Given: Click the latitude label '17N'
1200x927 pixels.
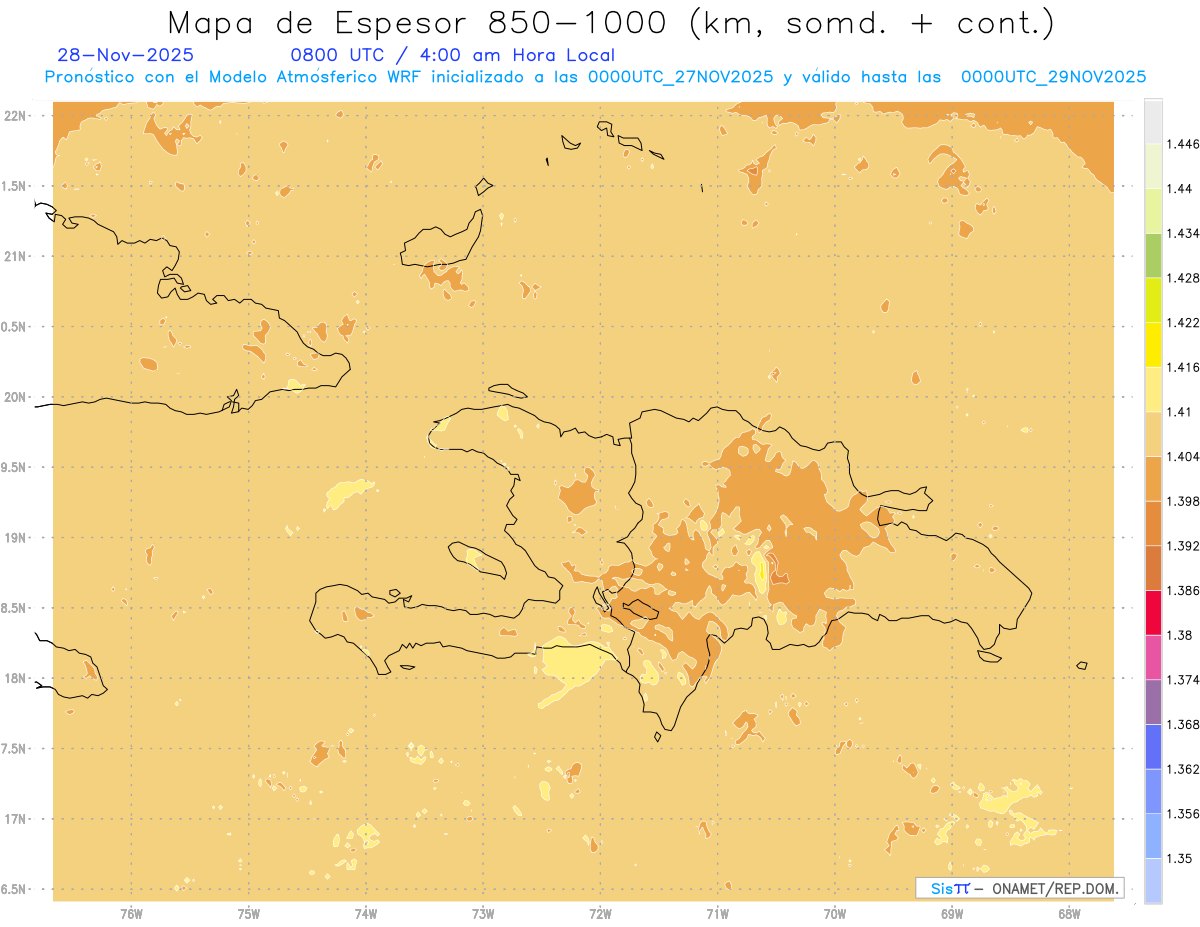Looking at the screenshot, I should click(16, 819).
